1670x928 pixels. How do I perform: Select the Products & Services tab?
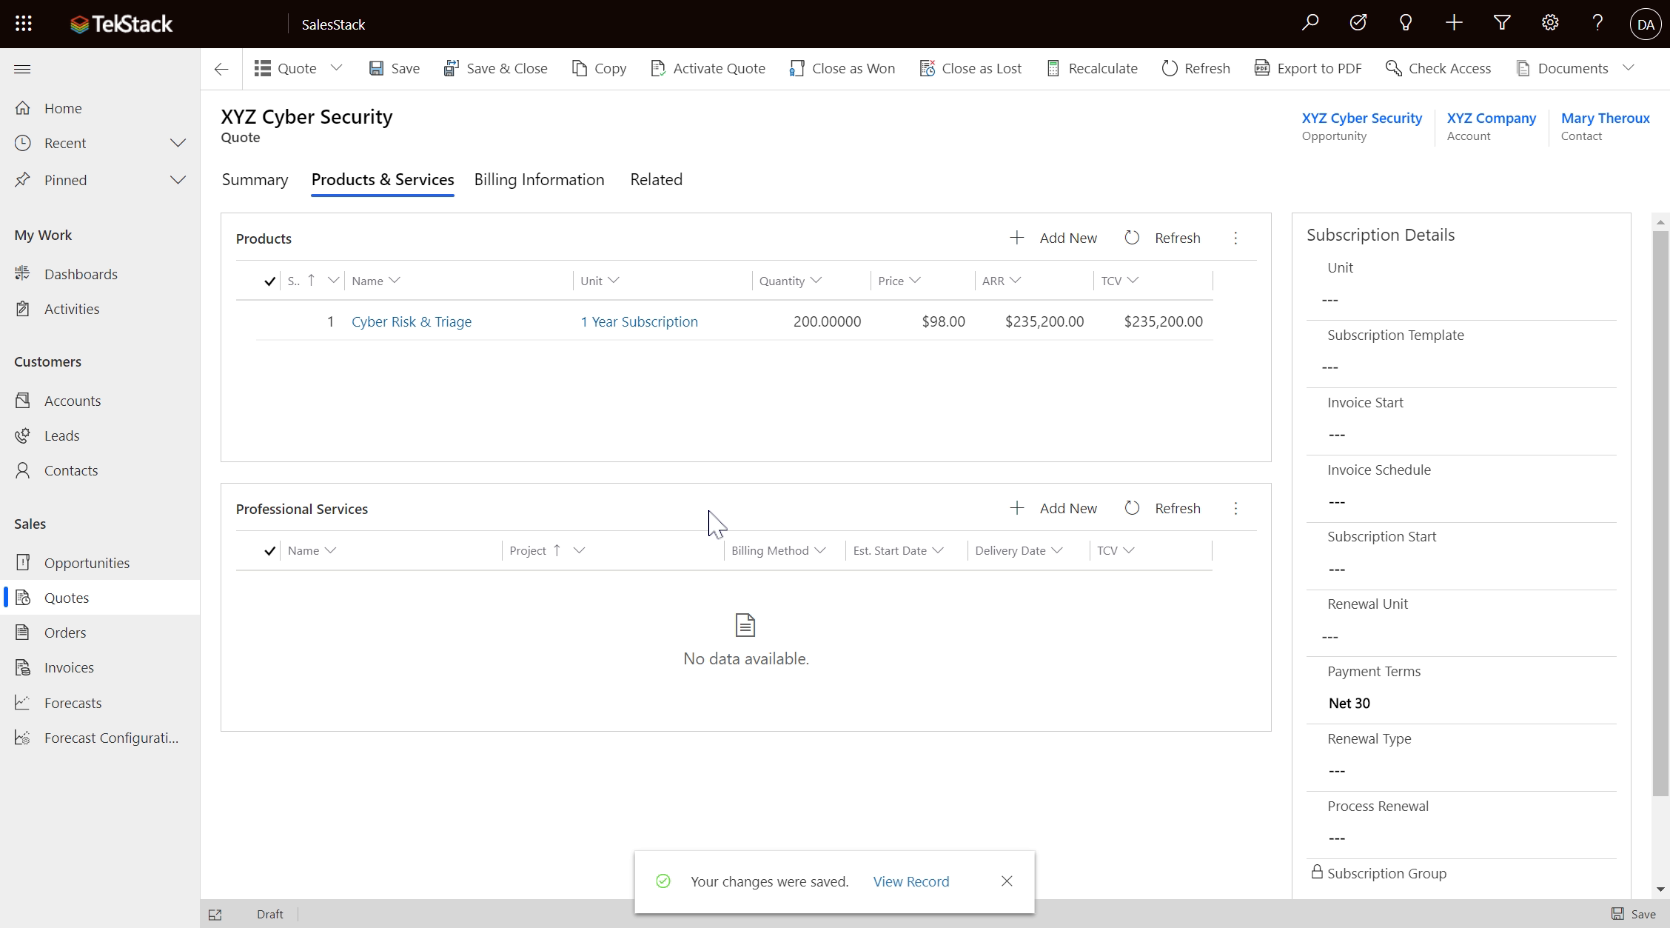click(x=383, y=180)
